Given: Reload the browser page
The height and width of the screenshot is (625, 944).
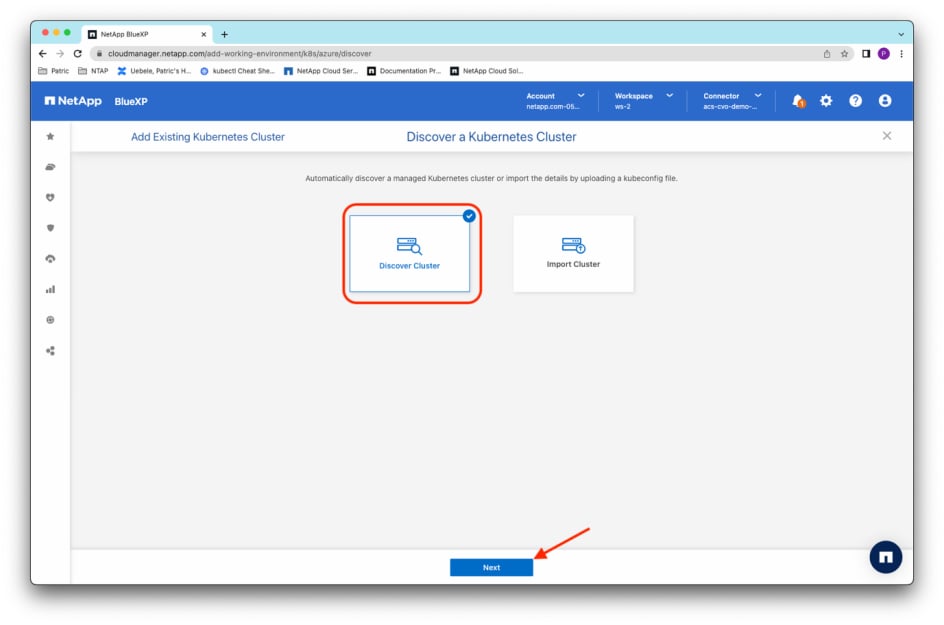Looking at the screenshot, I should (x=78, y=54).
